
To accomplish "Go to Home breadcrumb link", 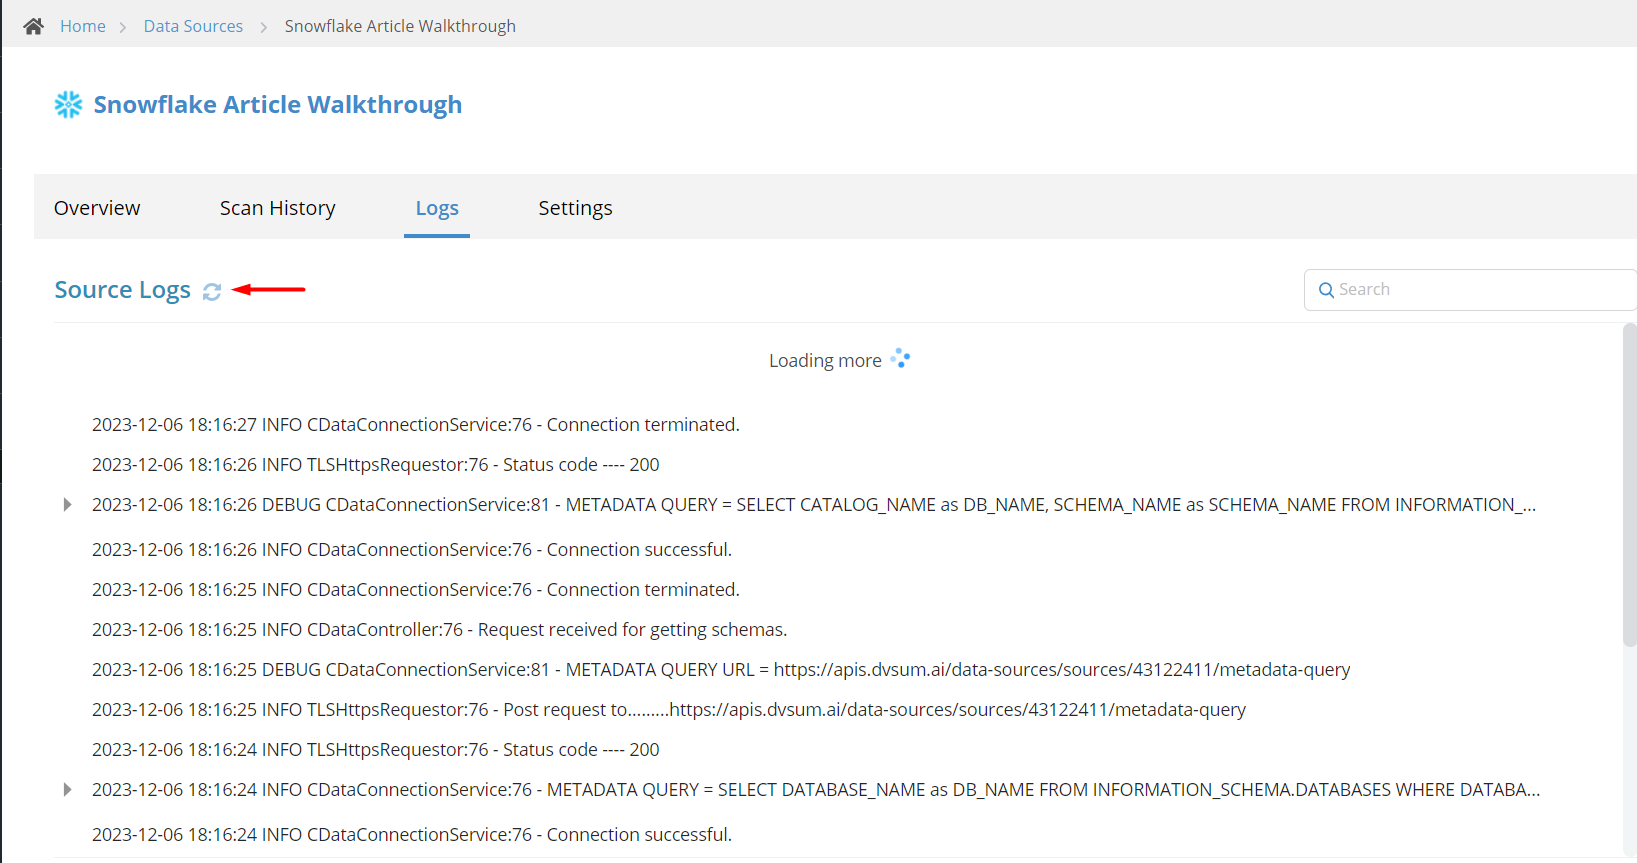I will [x=83, y=26].
